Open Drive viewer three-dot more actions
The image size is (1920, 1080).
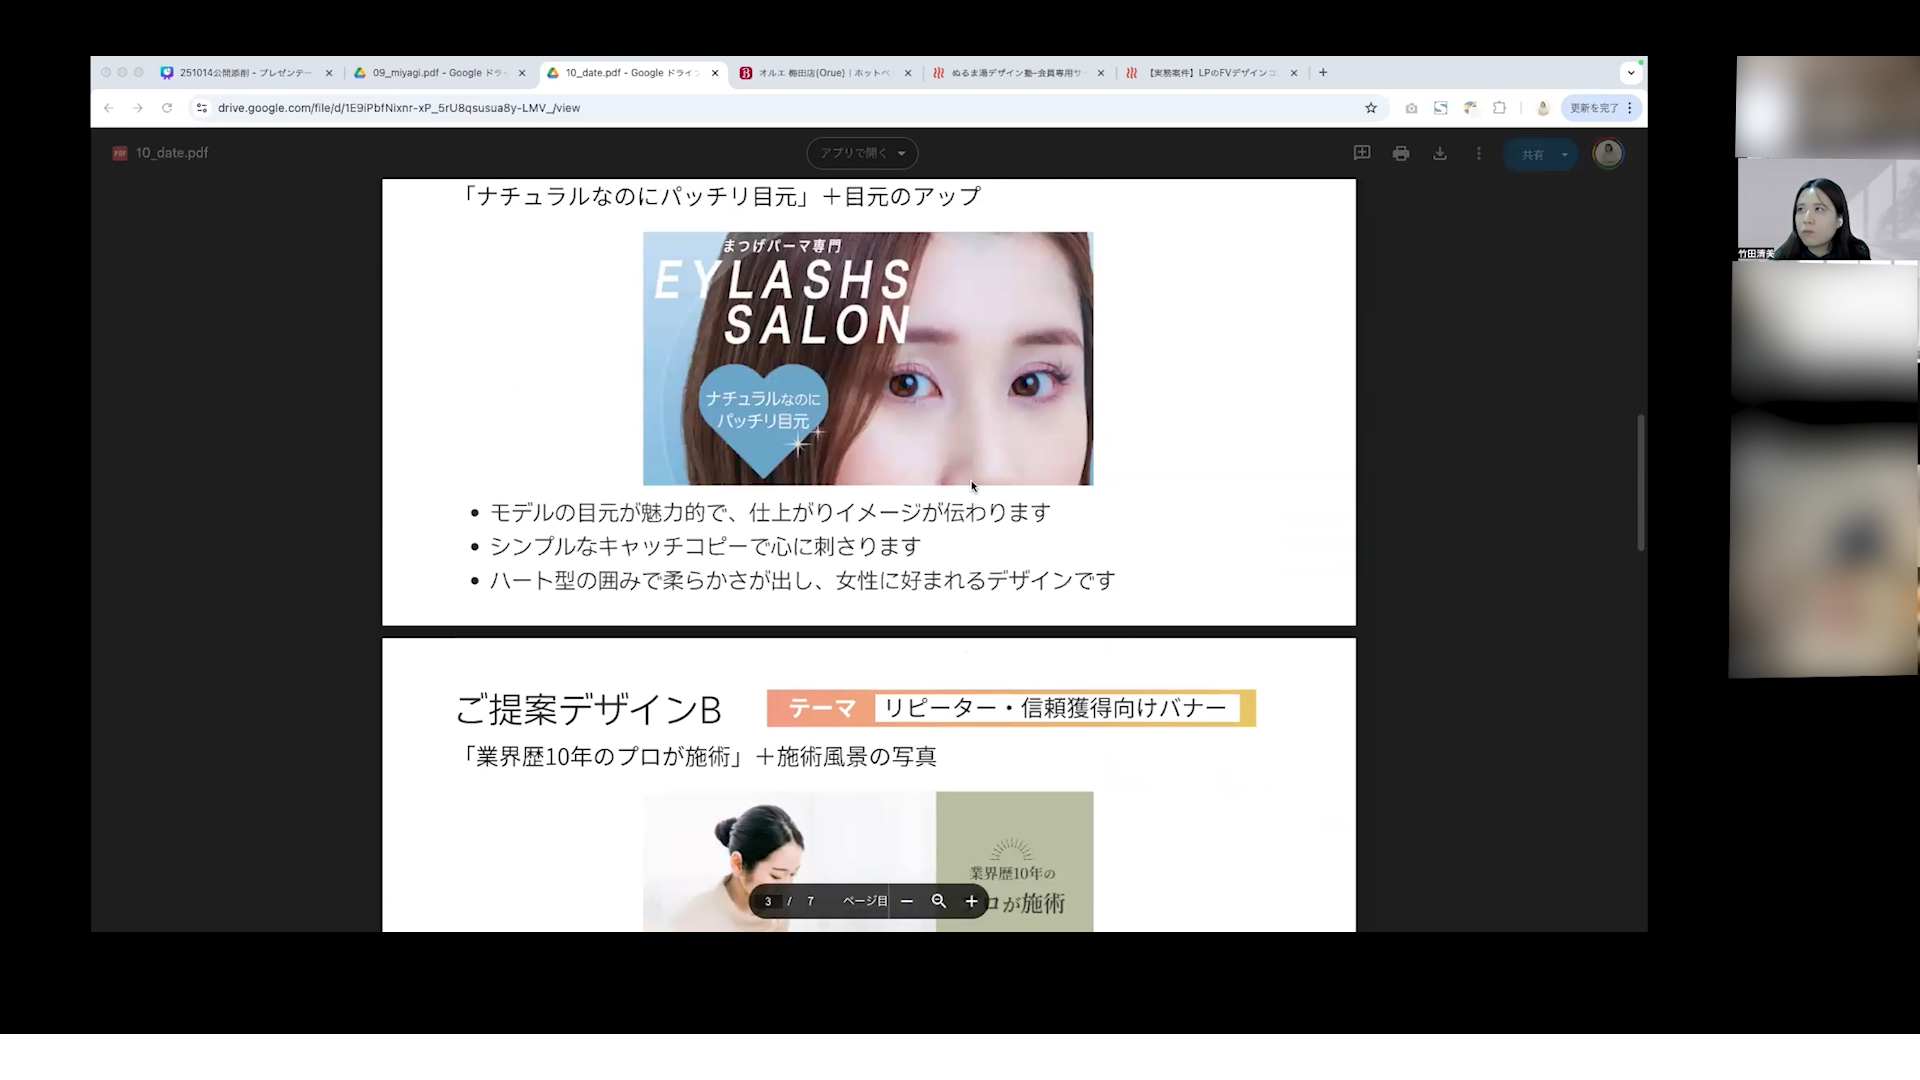(1479, 153)
